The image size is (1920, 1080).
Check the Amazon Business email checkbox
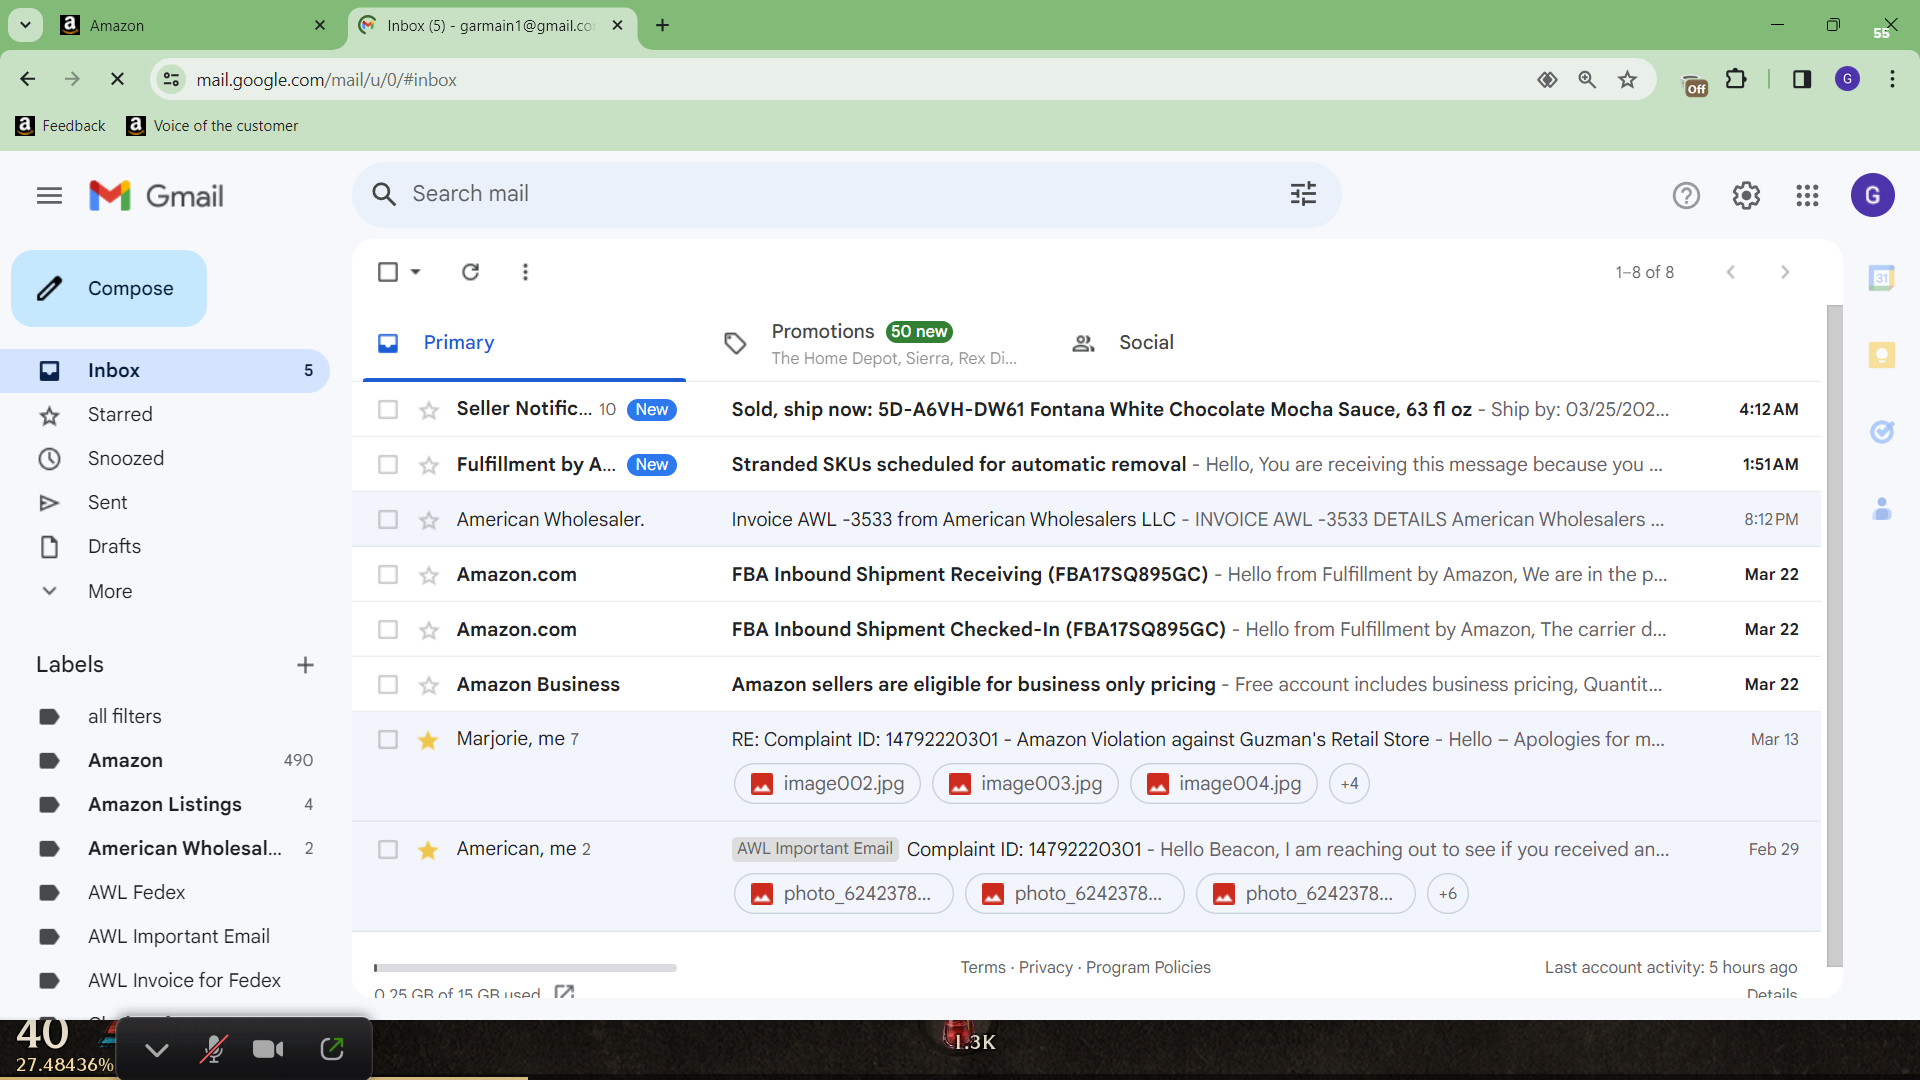click(388, 685)
